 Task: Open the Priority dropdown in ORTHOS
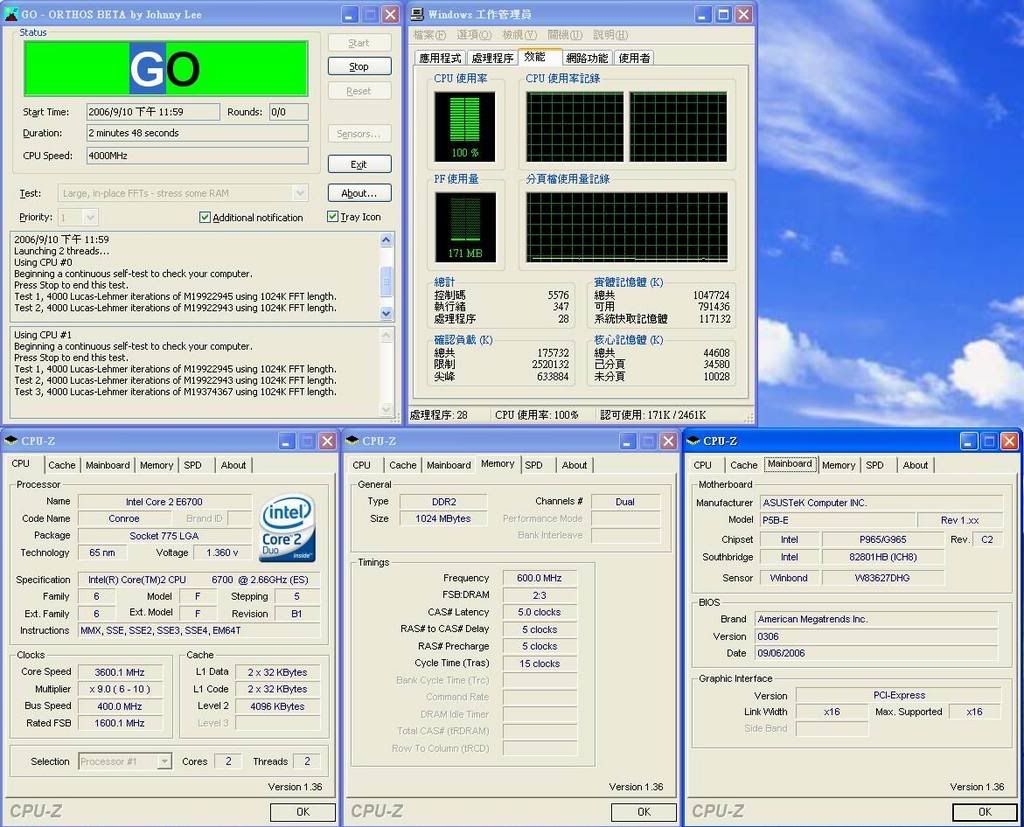coord(91,217)
